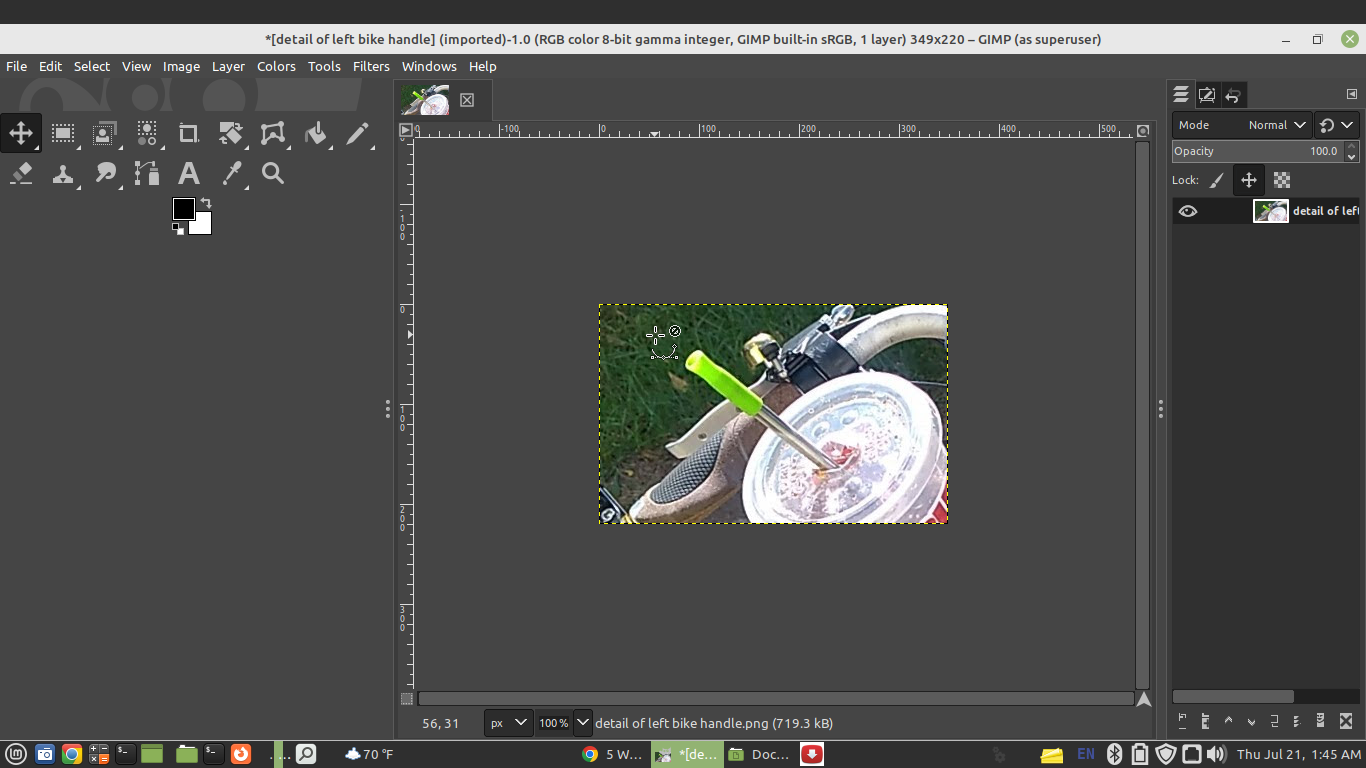Swap foreground and background colors
This screenshot has height=768, width=1366.
(x=206, y=203)
